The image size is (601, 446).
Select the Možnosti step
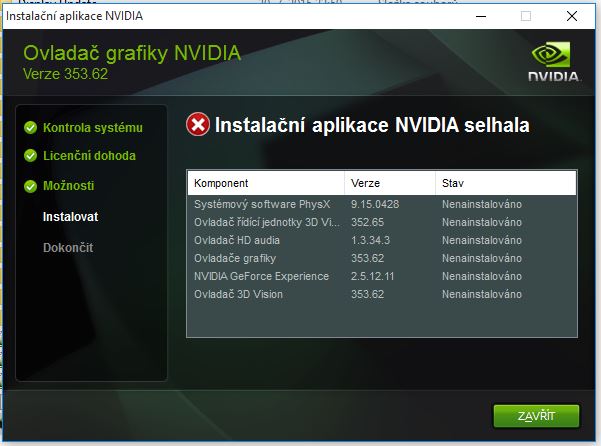[69, 186]
